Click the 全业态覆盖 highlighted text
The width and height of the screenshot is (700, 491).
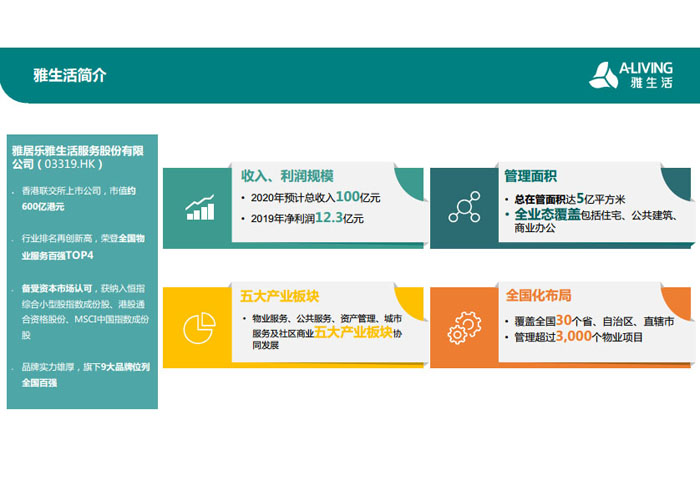tap(545, 214)
